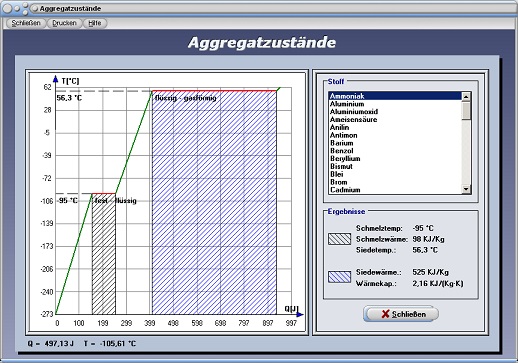Click the gray hatched Schmelzwärme legend swatch
This screenshot has width=518, height=363.
tap(339, 239)
